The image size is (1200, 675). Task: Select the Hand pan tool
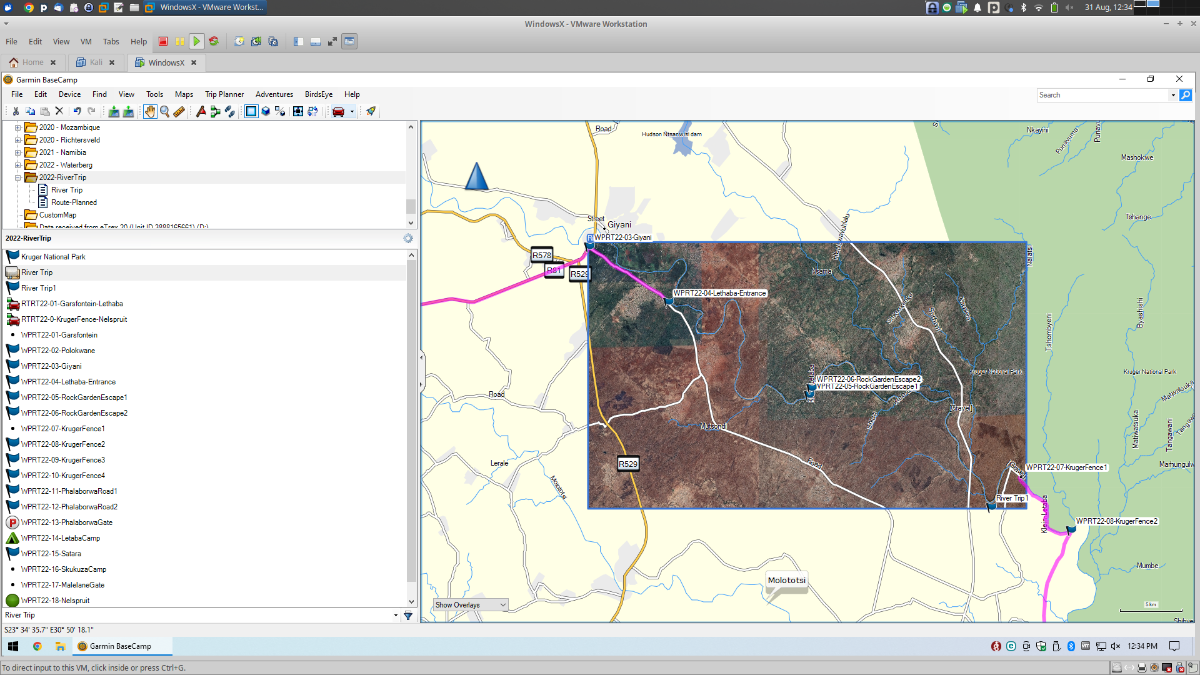(x=150, y=111)
